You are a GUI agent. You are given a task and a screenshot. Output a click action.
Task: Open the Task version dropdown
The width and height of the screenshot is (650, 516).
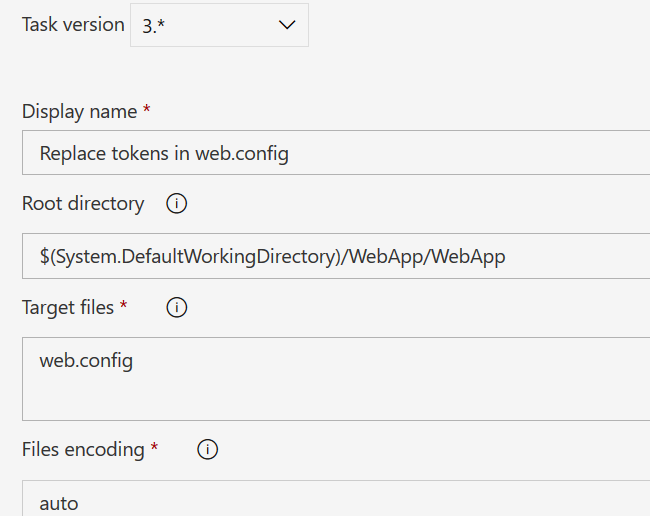[219, 26]
